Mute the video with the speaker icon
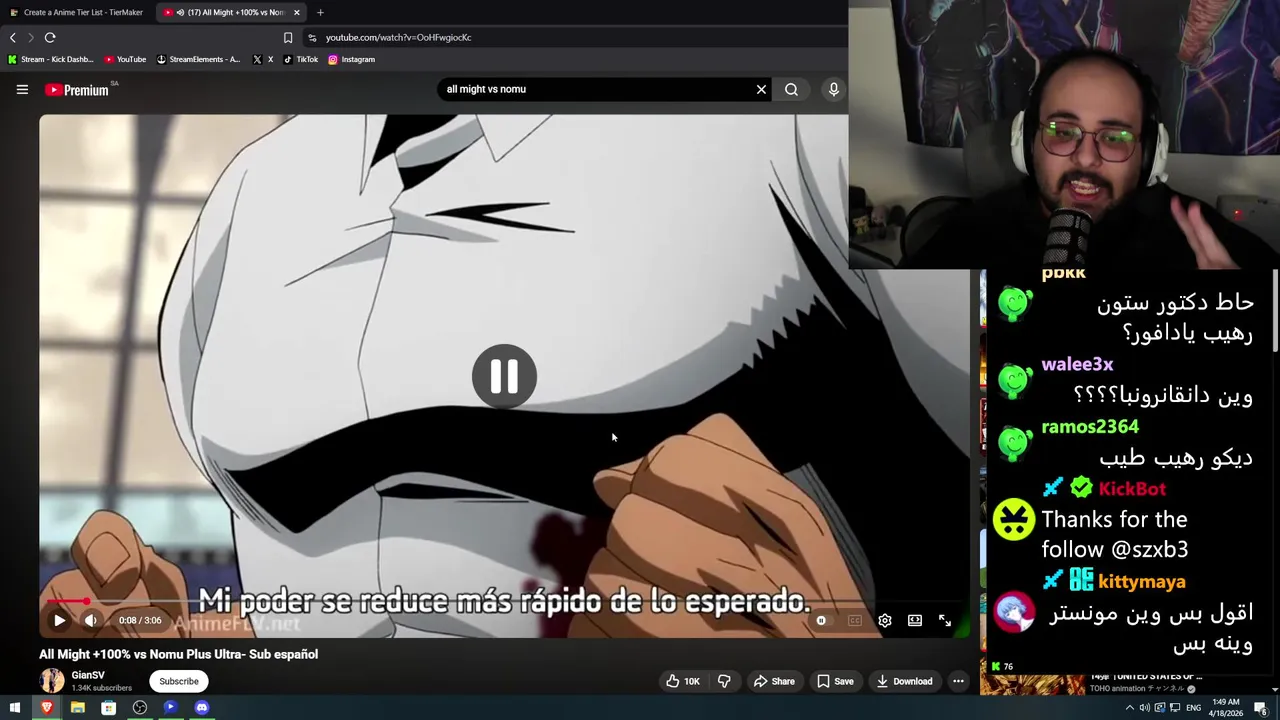1280x720 pixels. [91, 620]
